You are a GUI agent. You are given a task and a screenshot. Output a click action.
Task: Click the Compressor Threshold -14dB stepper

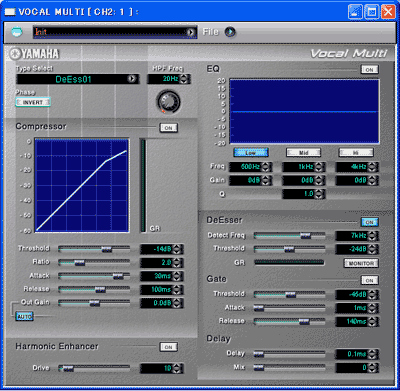coord(177,249)
